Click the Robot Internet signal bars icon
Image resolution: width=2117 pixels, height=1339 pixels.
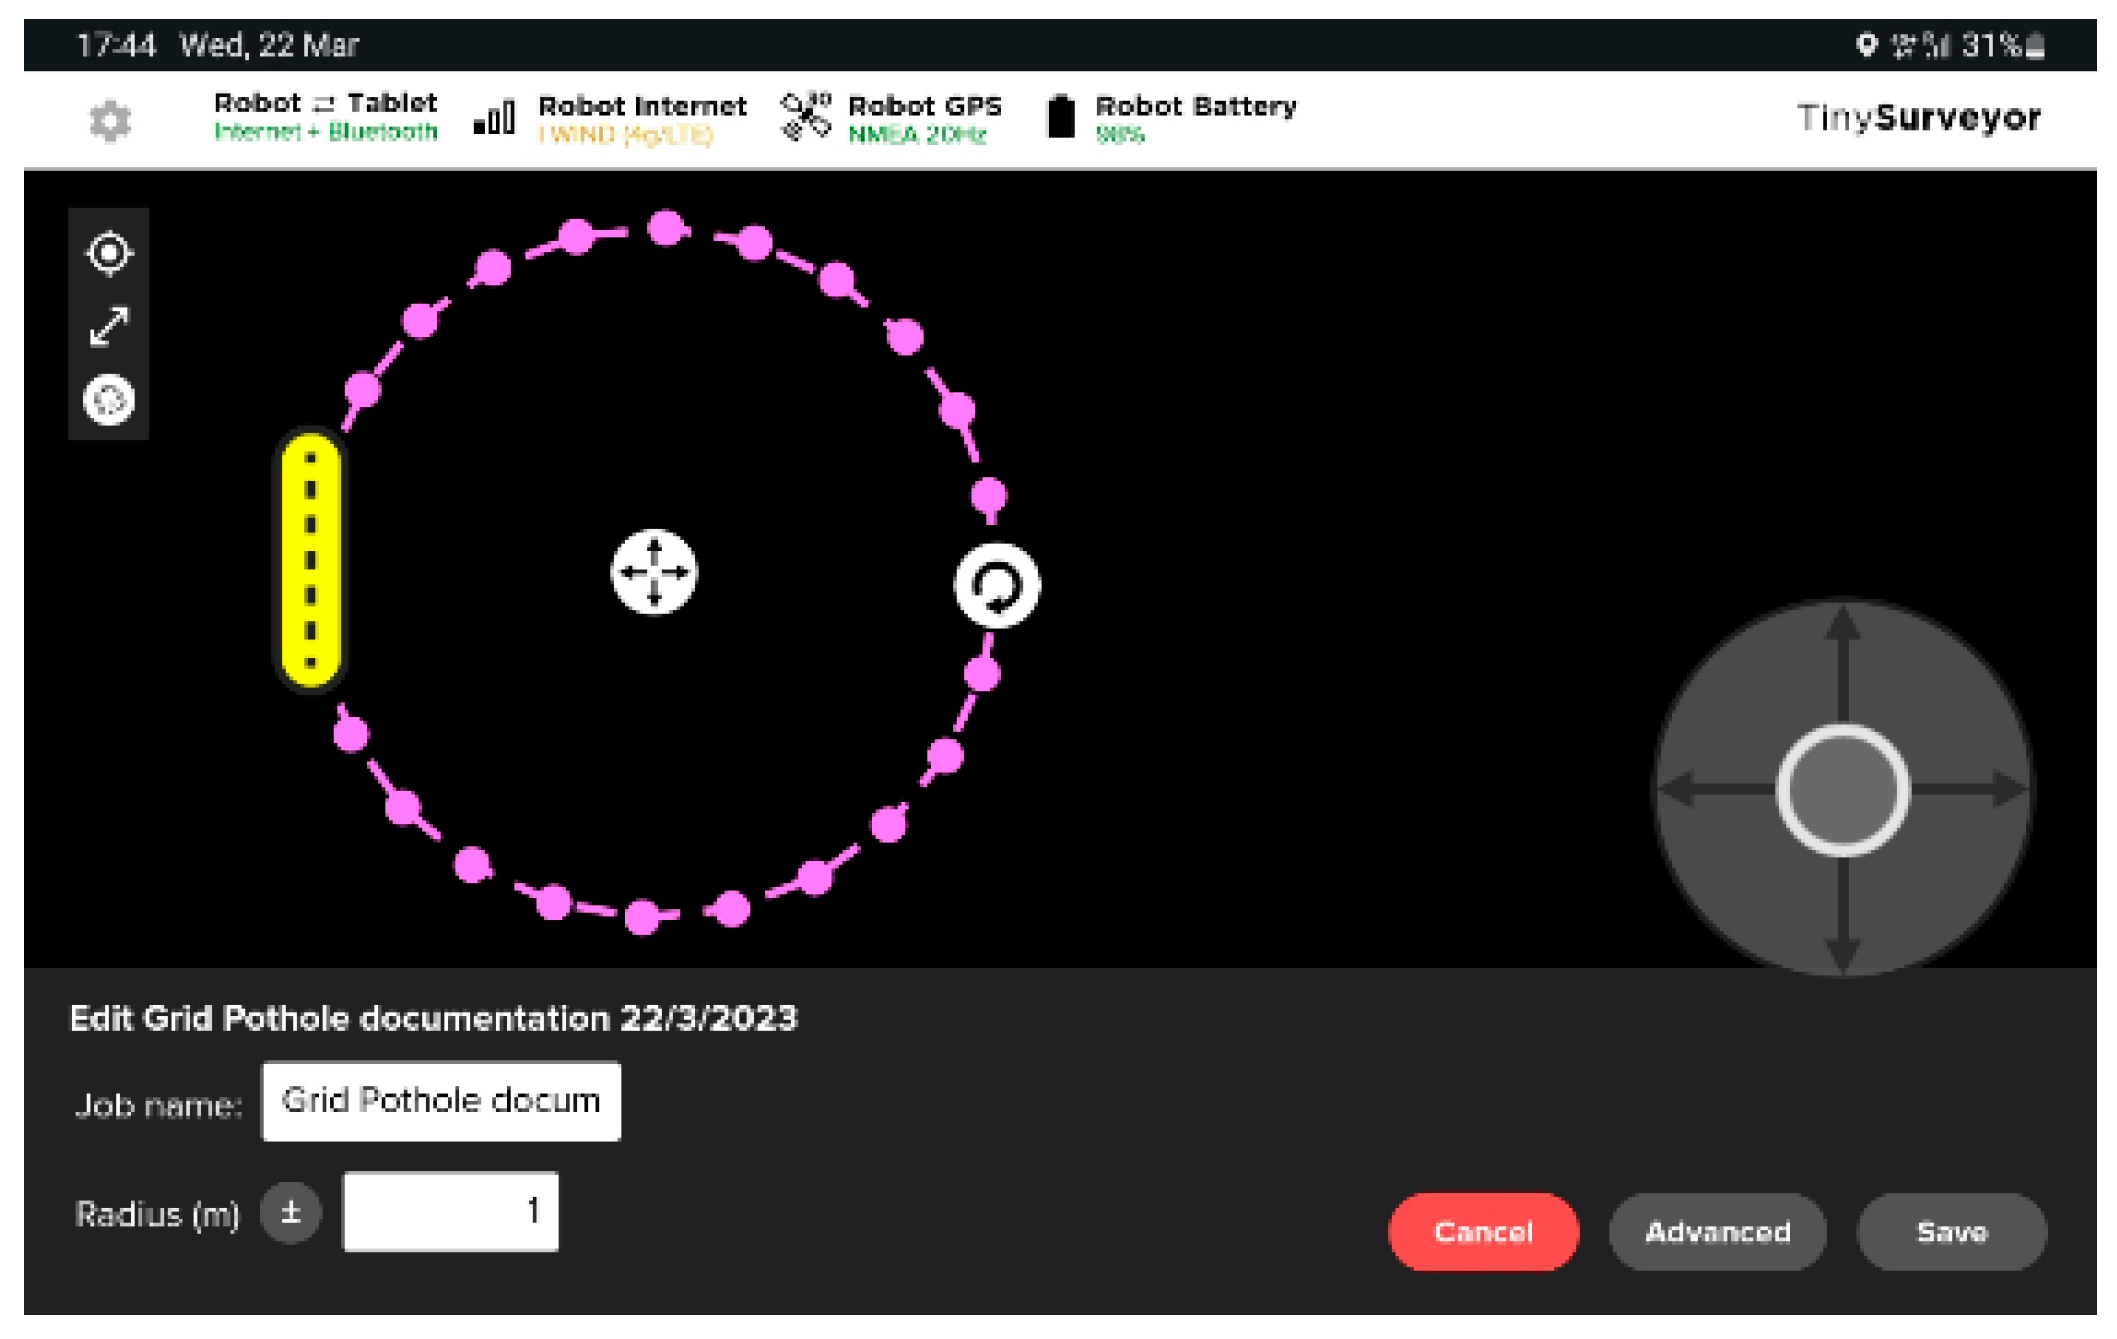click(x=495, y=118)
